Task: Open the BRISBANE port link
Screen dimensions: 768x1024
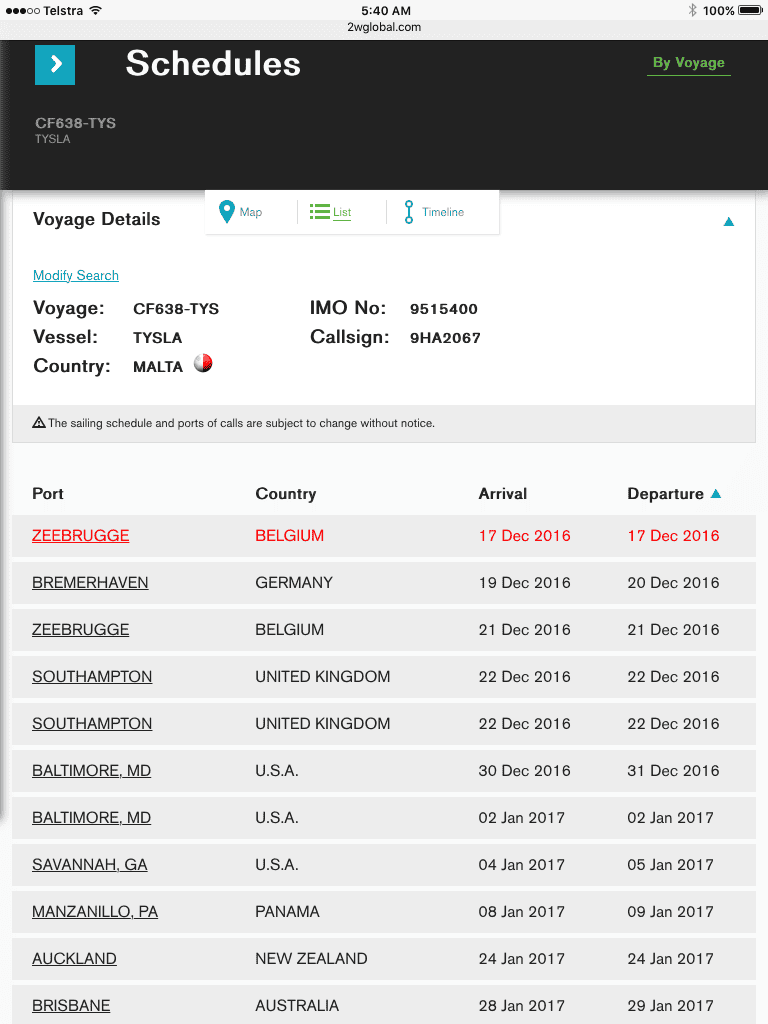Action: 71,1006
